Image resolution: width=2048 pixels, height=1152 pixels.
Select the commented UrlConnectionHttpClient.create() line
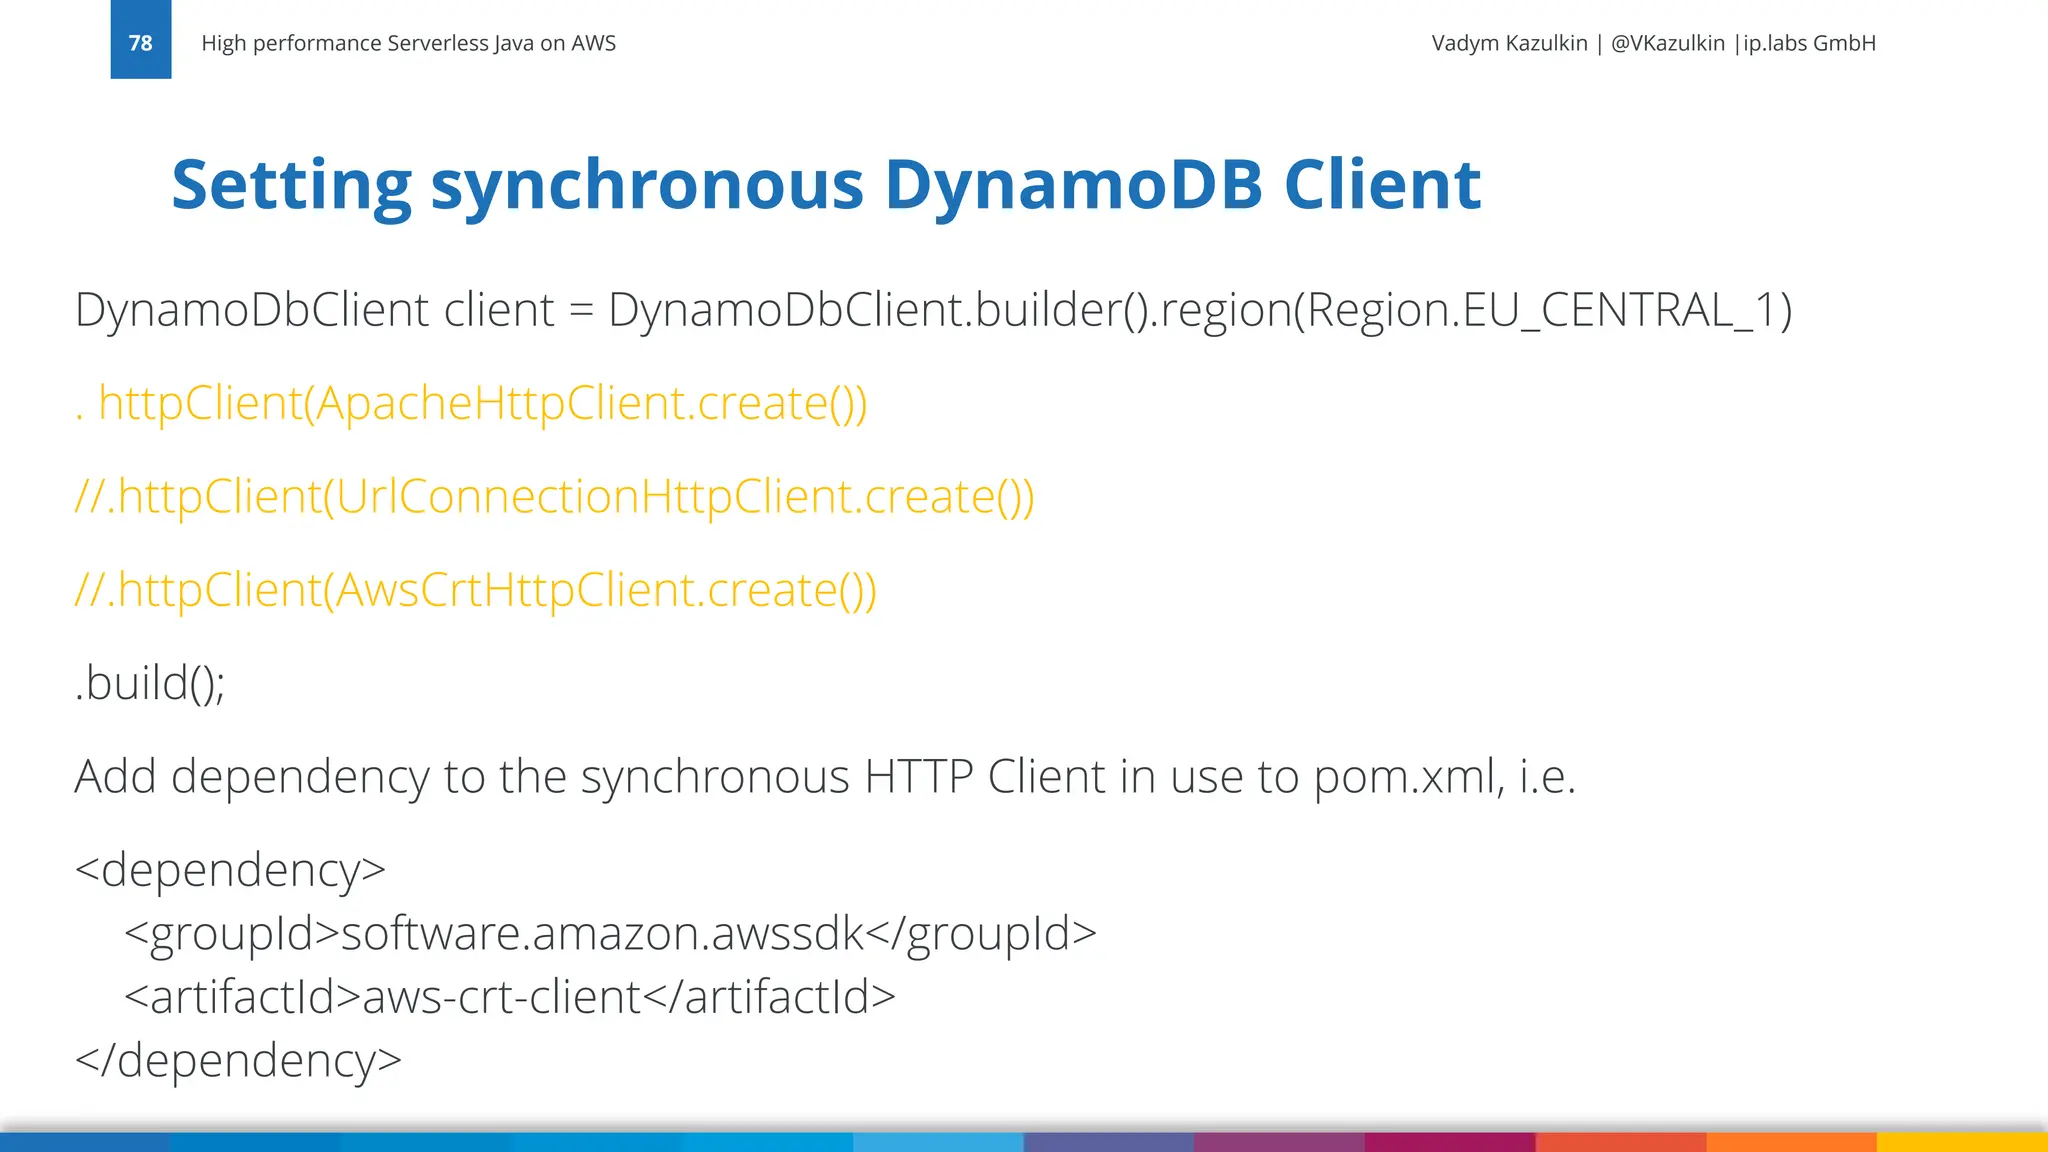(555, 497)
